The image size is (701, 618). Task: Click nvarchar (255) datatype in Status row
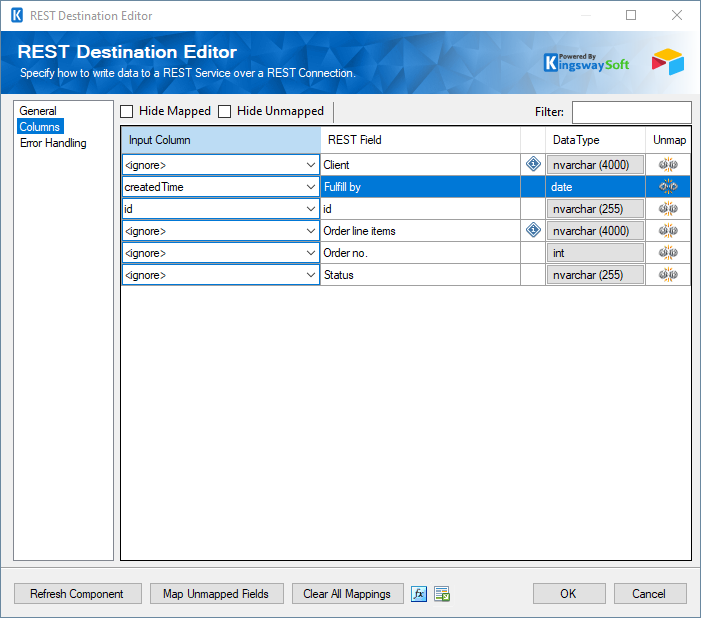(595, 275)
